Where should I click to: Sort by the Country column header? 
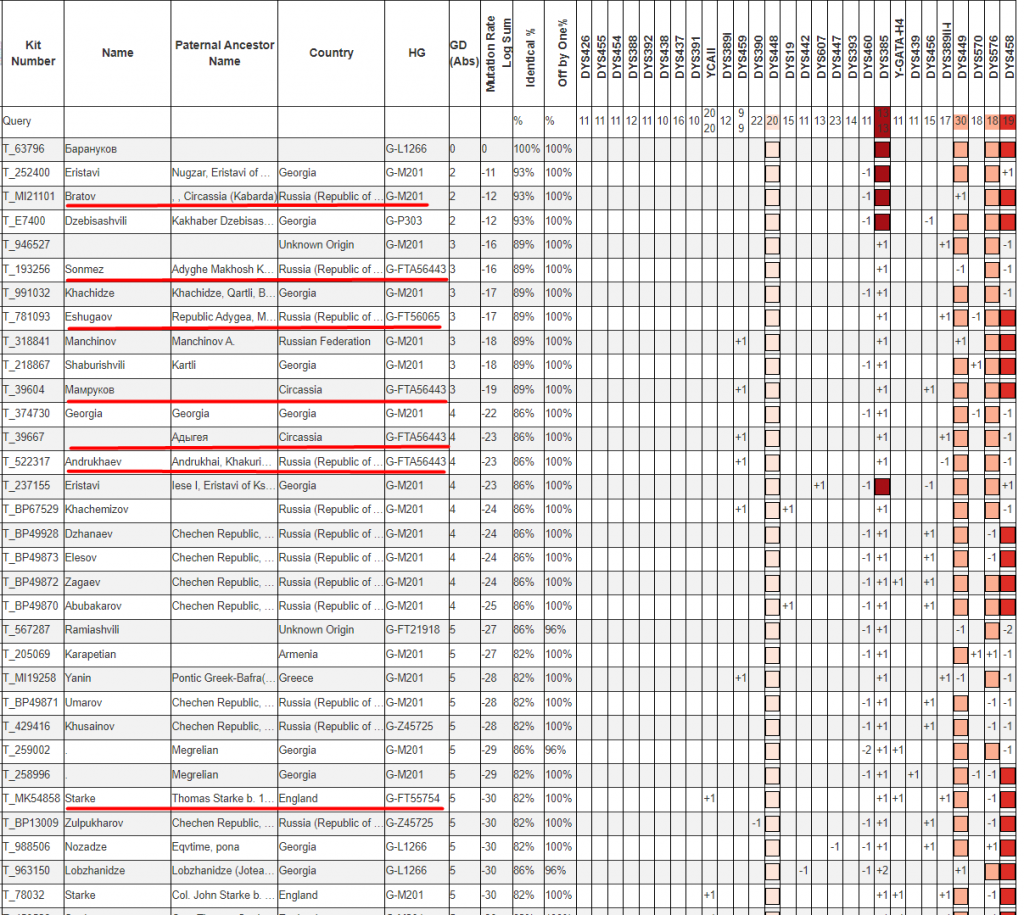click(x=330, y=53)
